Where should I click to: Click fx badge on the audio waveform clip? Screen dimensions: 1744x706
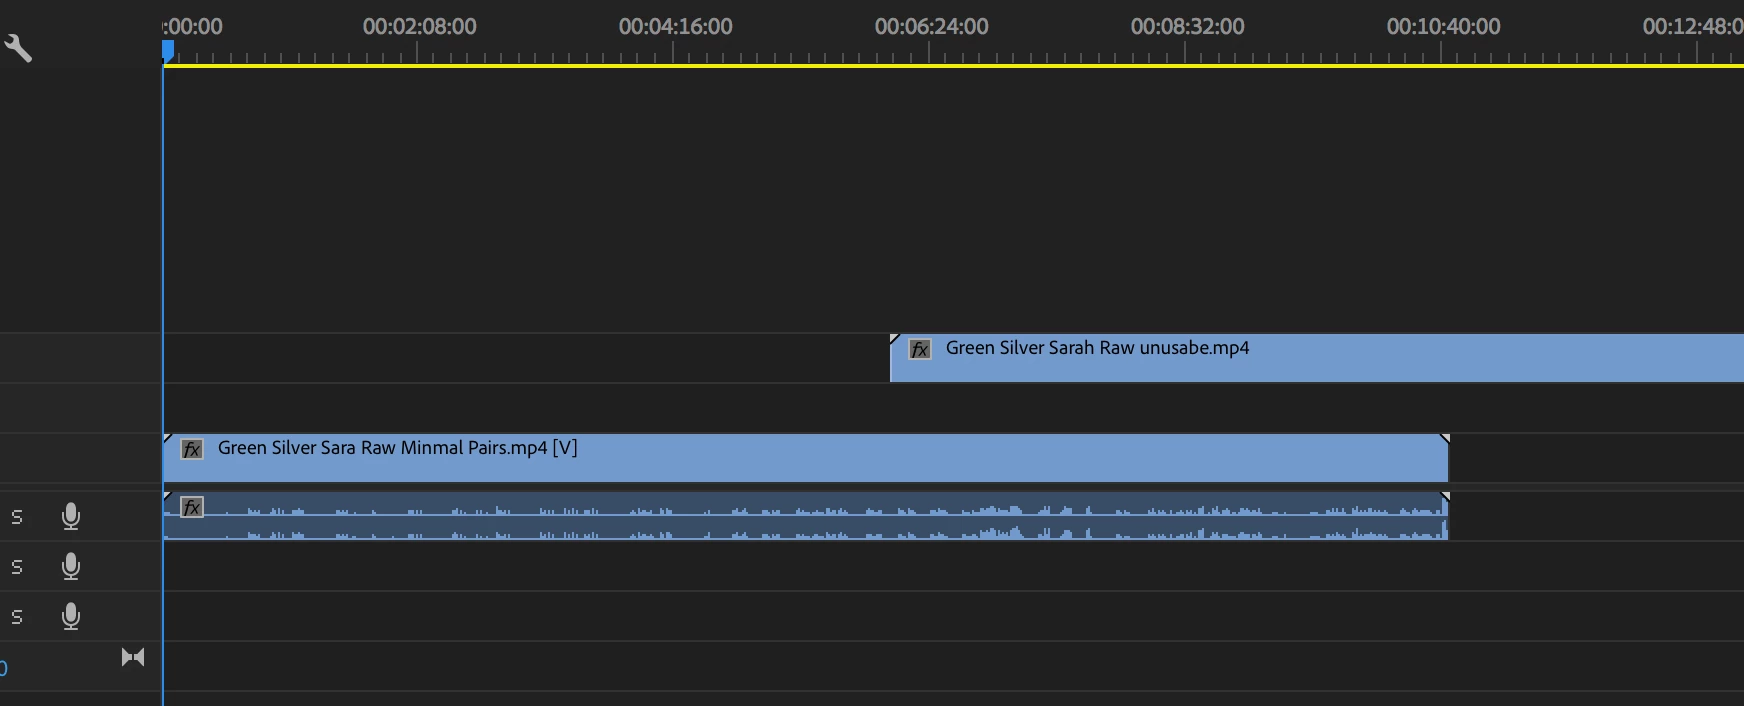click(x=192, y=507)
